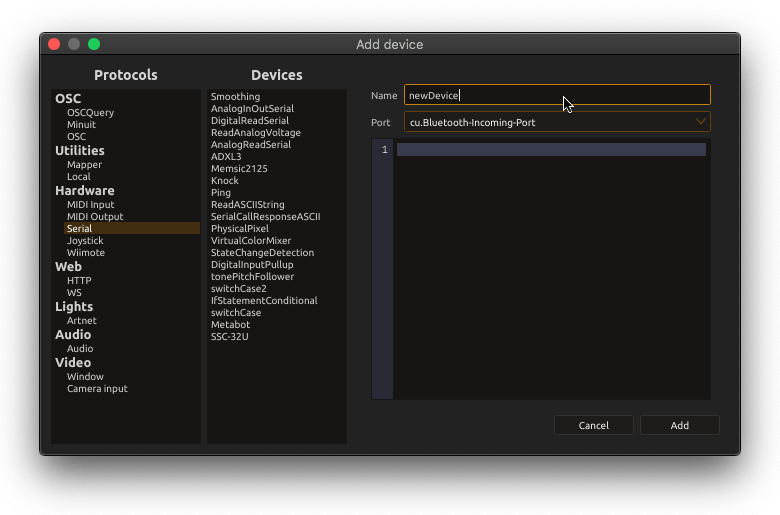
Task: Choose the PhysicalPixel device
Action: (239, 228)
